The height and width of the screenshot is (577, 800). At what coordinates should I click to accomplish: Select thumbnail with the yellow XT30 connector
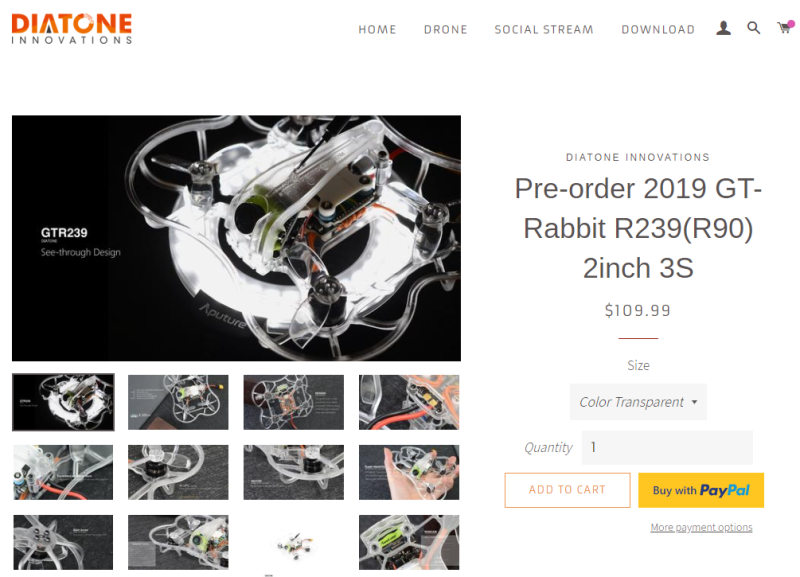178,402
